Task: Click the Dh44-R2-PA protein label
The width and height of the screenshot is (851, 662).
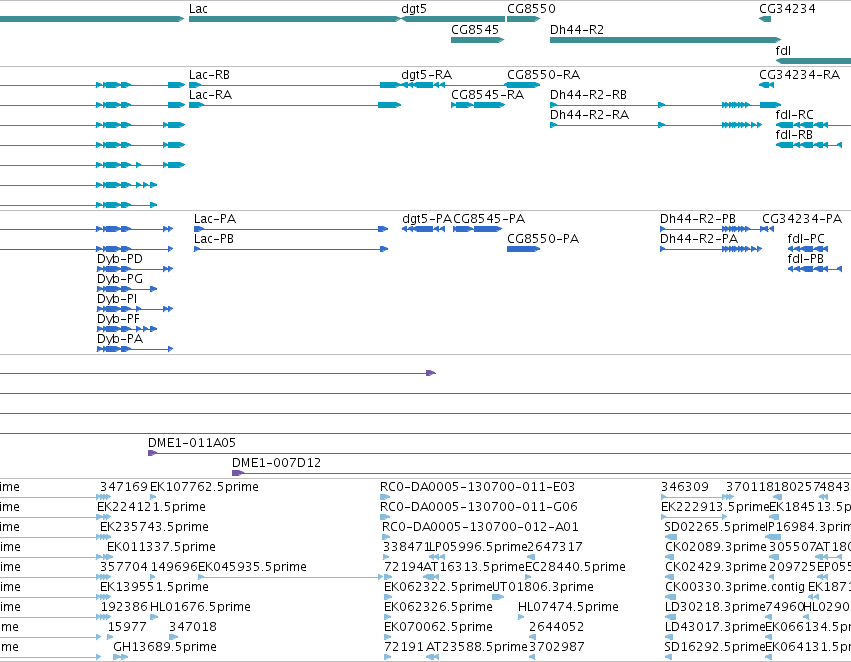Action: pyautogui.click(x=699, y=239)
